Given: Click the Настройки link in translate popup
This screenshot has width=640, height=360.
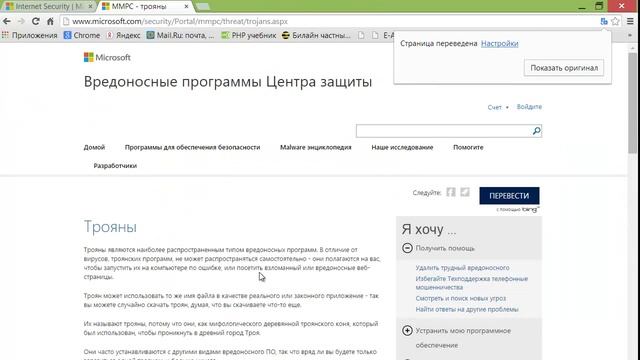Looking at the screenshot, I should point(500,43).
